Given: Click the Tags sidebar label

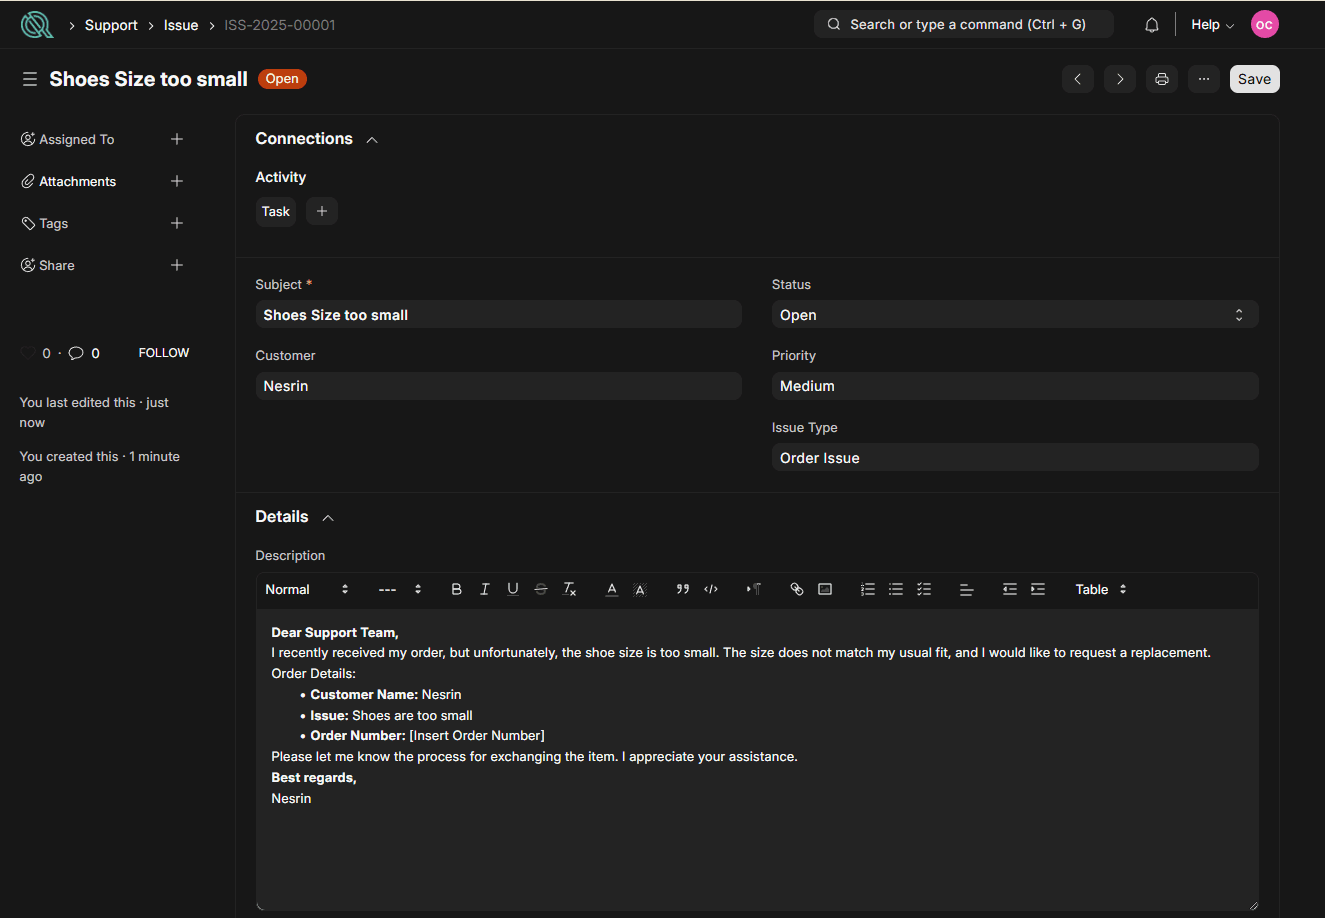Looking at the screenshot, I should coord(54,223).
